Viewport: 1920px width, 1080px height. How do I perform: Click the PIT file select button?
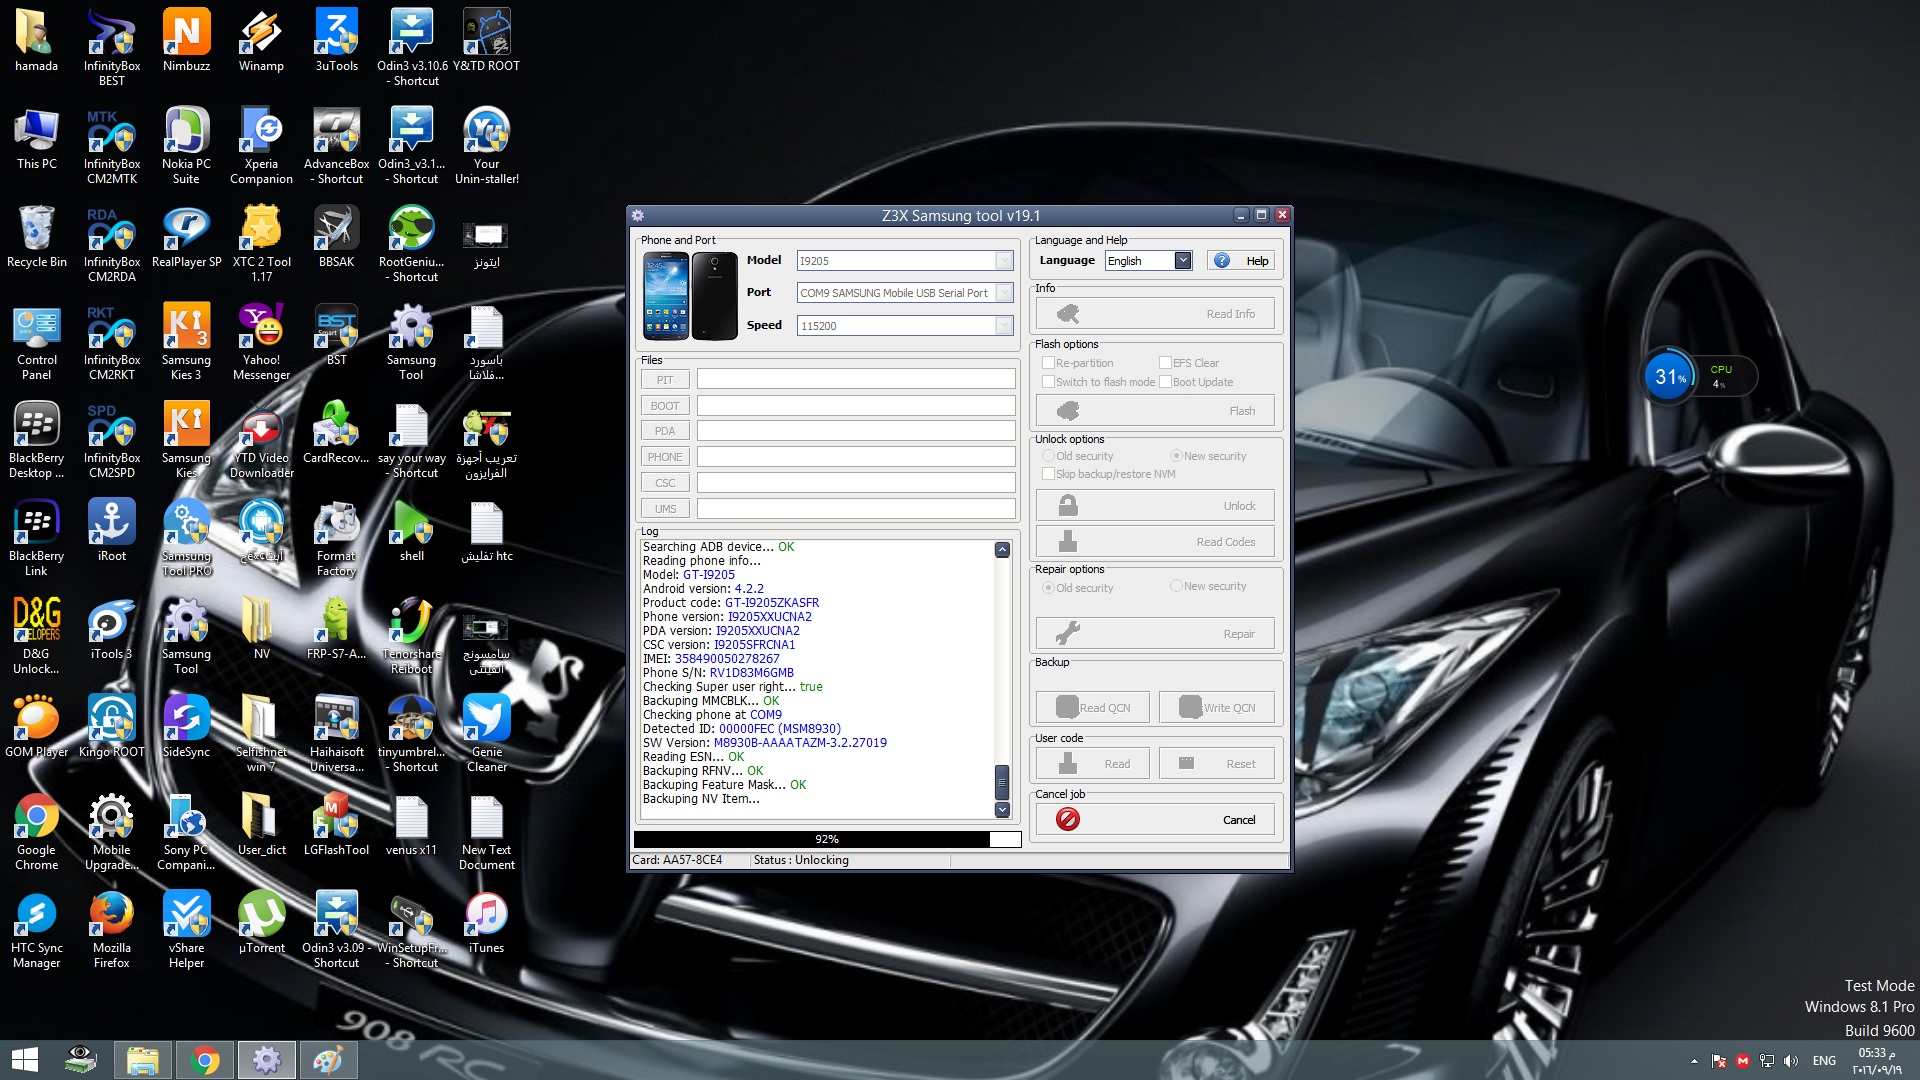click(x=665, y=380)
